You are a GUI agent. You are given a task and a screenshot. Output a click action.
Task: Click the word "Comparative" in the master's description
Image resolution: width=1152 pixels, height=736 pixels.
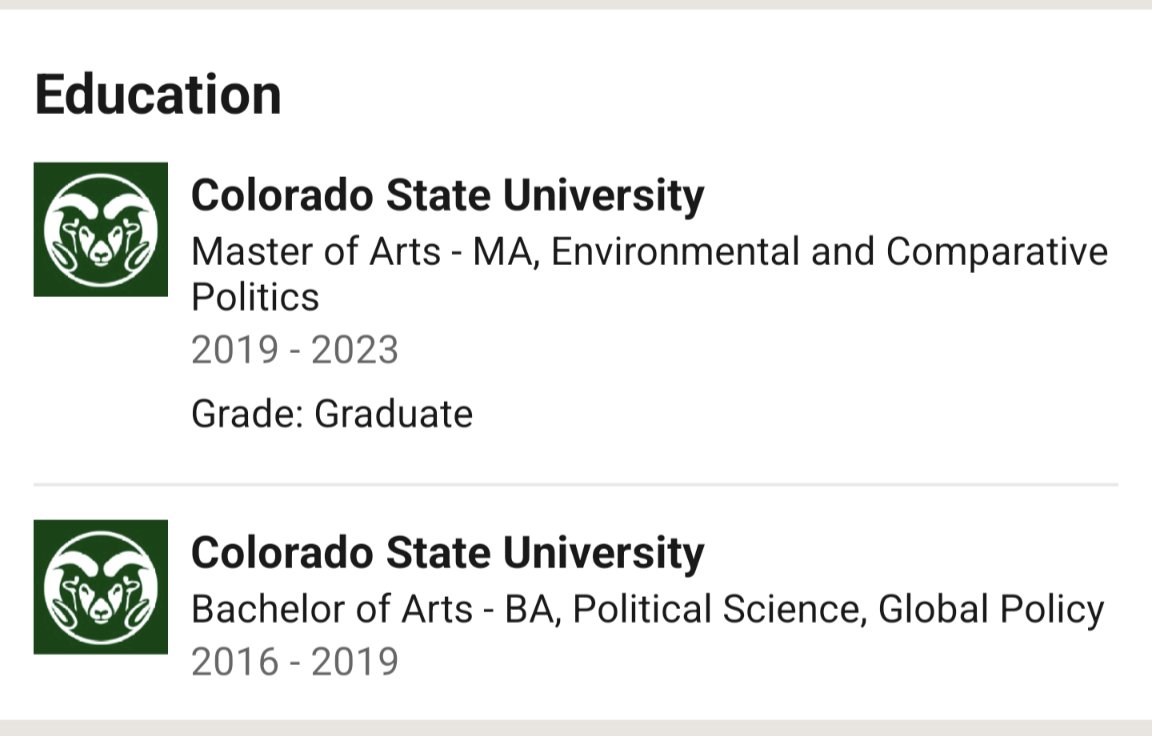997,251
